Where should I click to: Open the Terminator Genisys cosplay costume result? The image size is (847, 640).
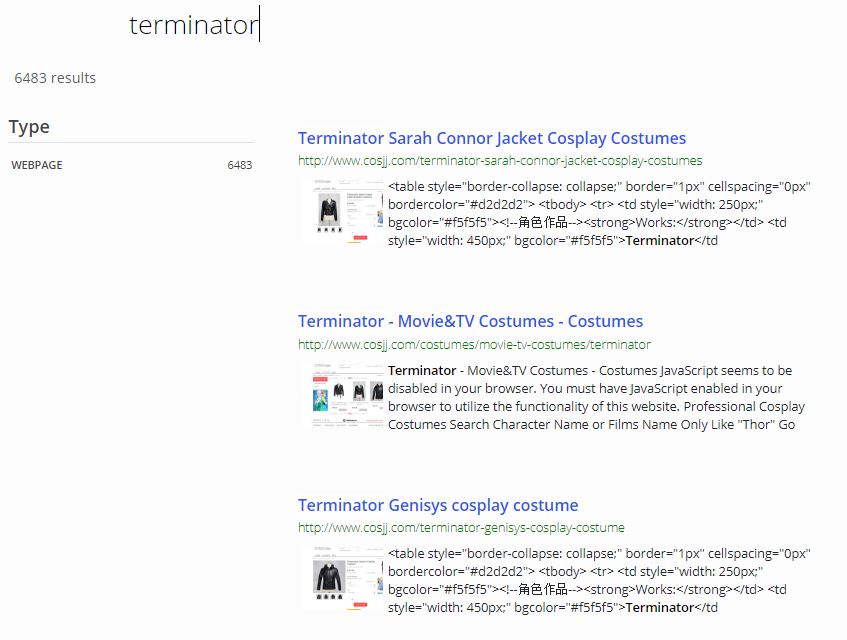point(437,505)
